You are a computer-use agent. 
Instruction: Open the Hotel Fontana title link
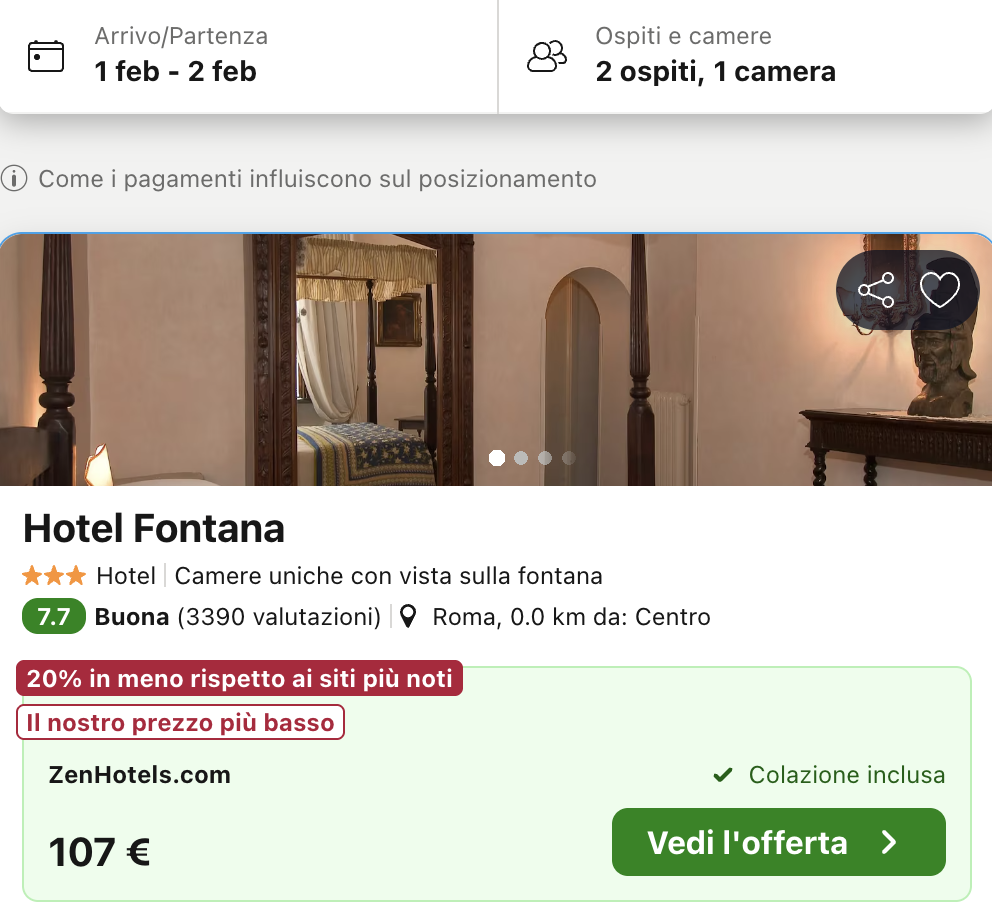point(154,528)
